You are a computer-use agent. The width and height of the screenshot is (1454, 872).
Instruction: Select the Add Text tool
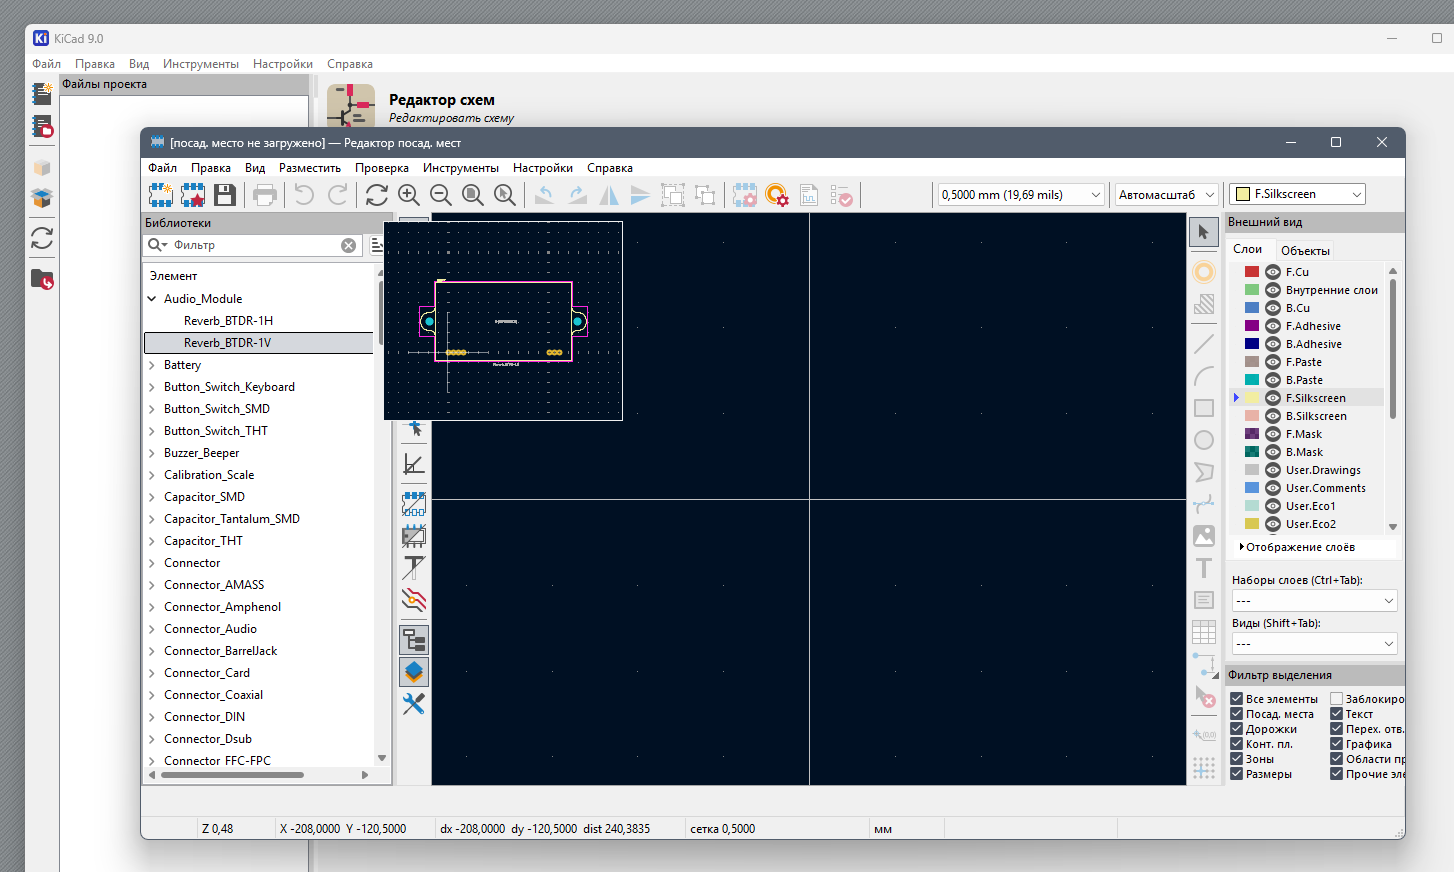tap(1204, 568)
